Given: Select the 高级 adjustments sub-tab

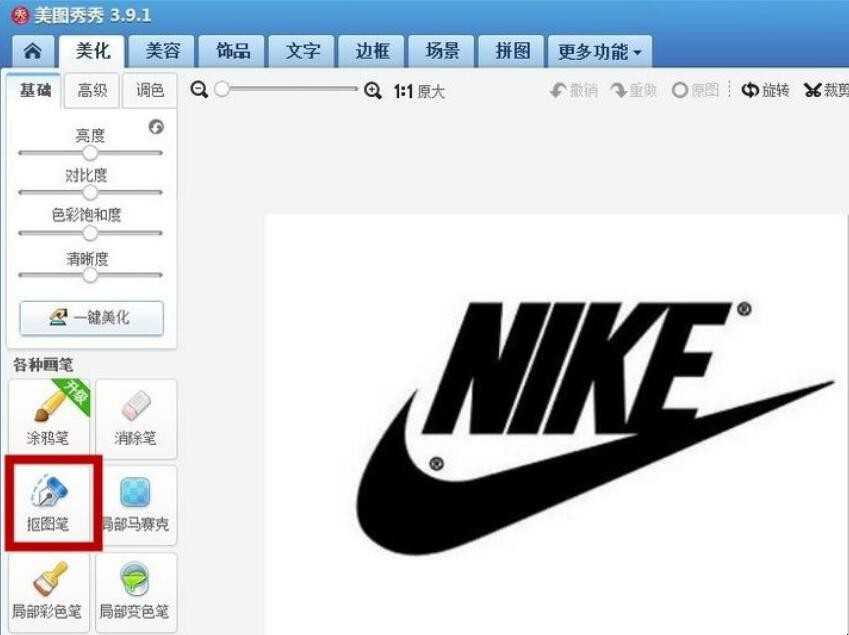Looking at the screenshot, I should 92,90.
